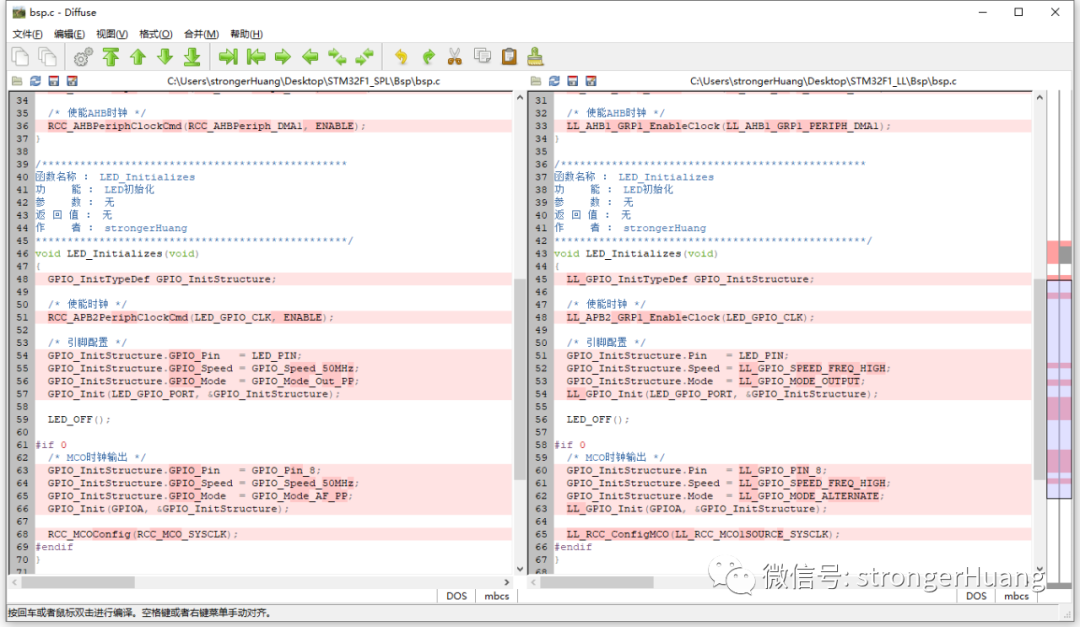Save left pane file as
Screen dimensions: 1080x627
pyautogui.click(x=72, y=81)
